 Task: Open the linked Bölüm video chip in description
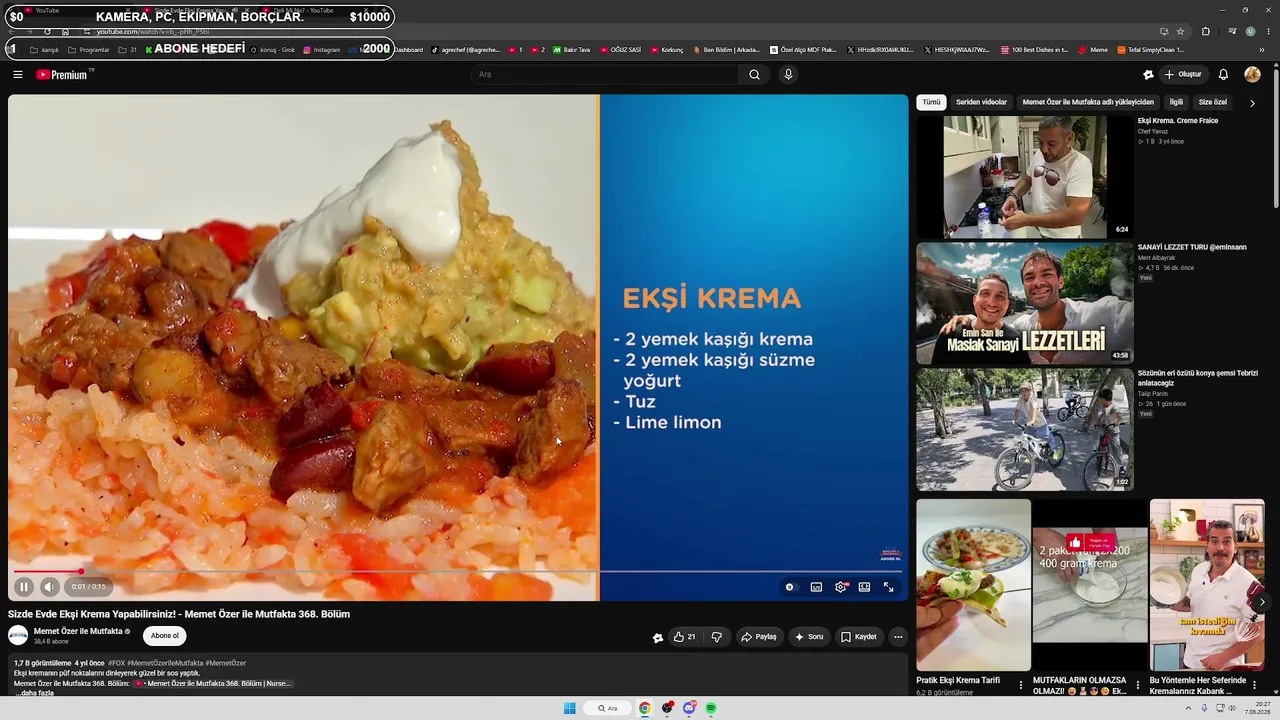tap(213, 683)
